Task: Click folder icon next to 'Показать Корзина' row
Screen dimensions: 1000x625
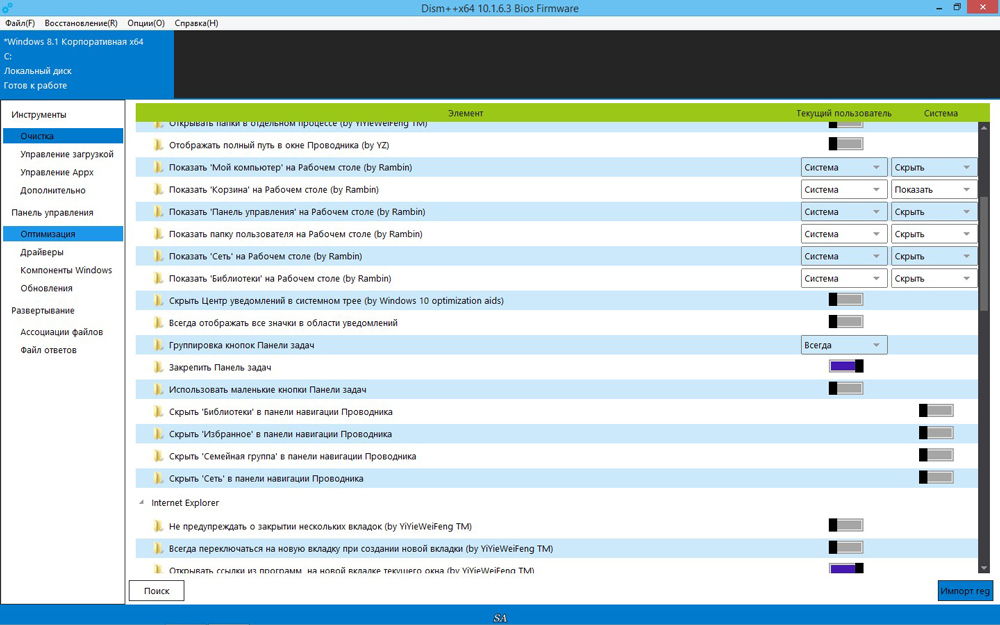Action: 158,189
